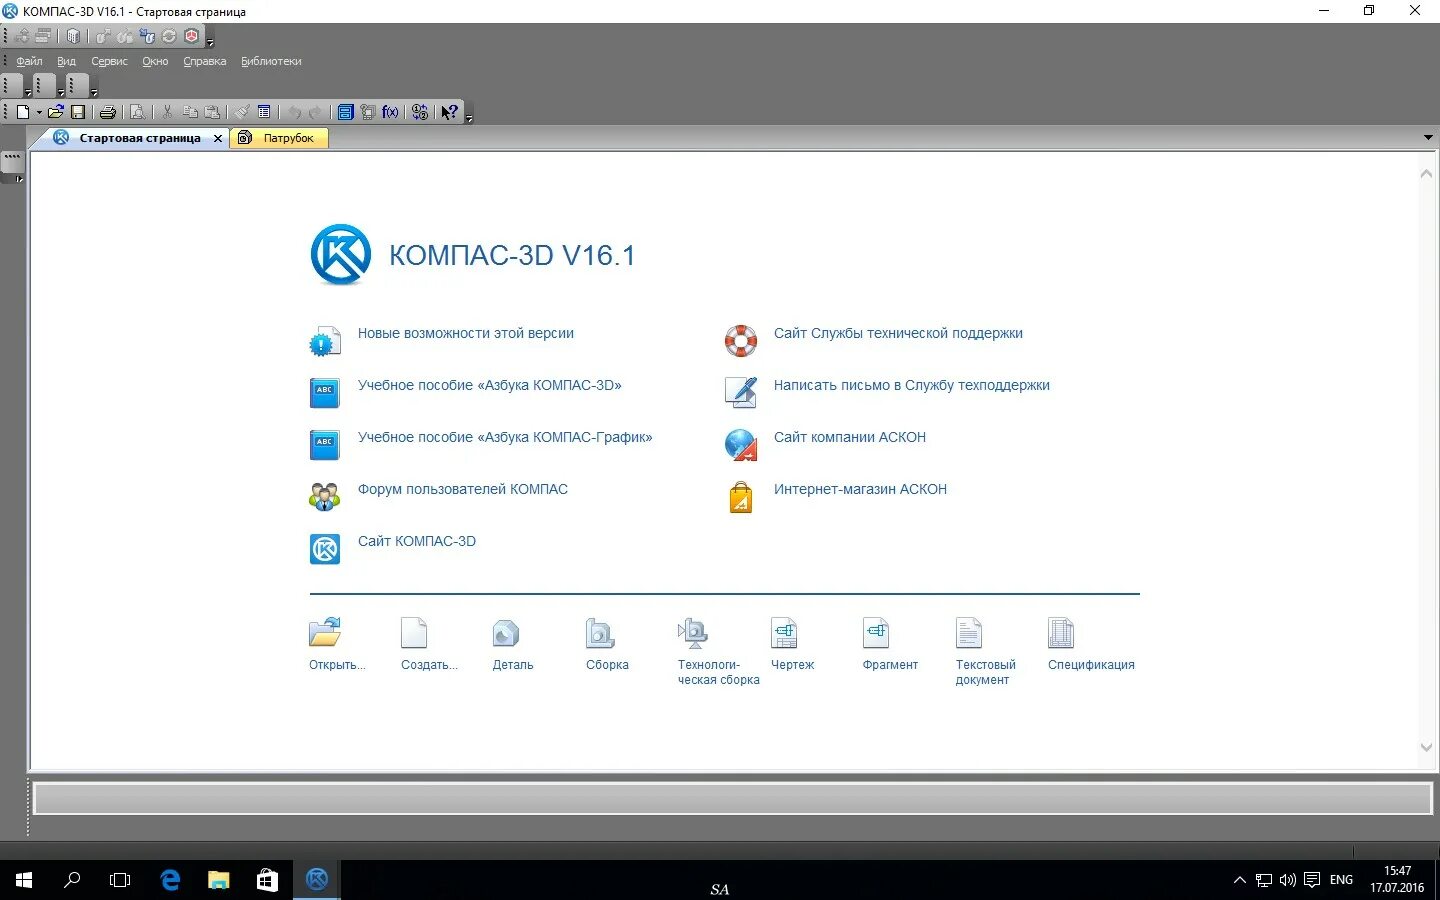Click the ENG language indicator in tray
Viewport: 1440px width, 900px height.
[x=1341, y=880]
